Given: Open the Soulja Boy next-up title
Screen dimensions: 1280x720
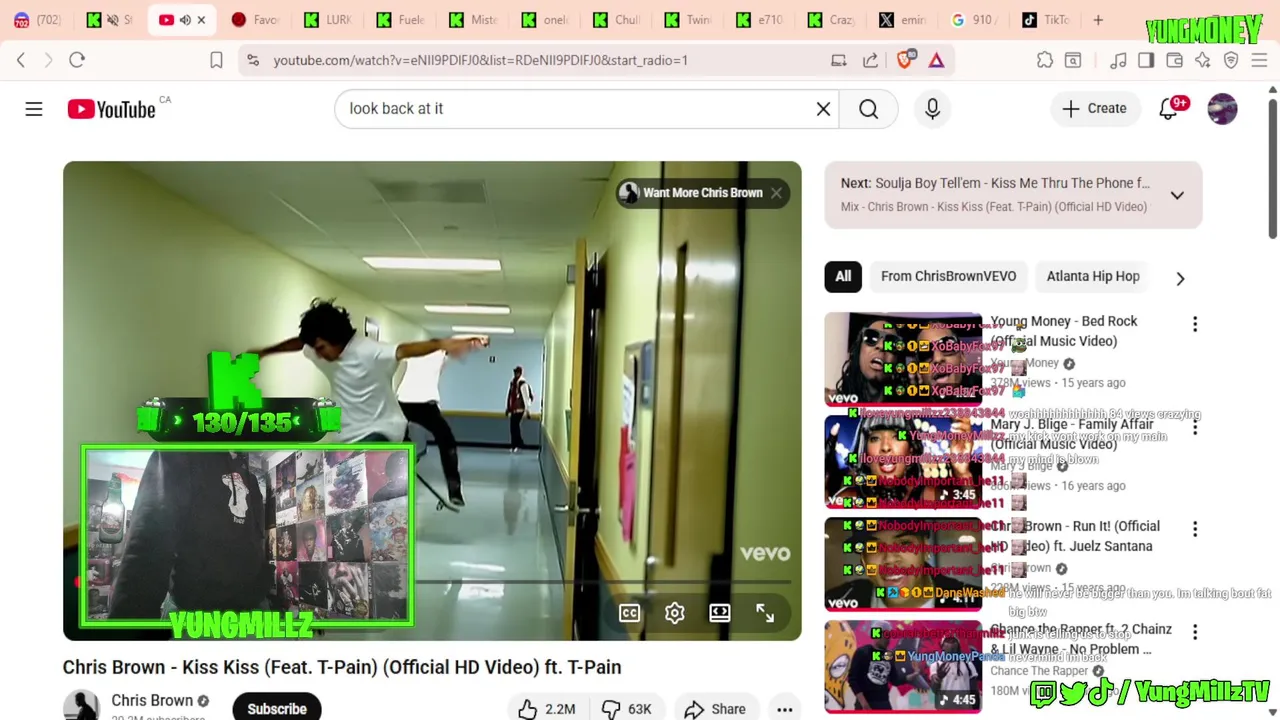Looking at the screenshot, I should (1012, 183).
